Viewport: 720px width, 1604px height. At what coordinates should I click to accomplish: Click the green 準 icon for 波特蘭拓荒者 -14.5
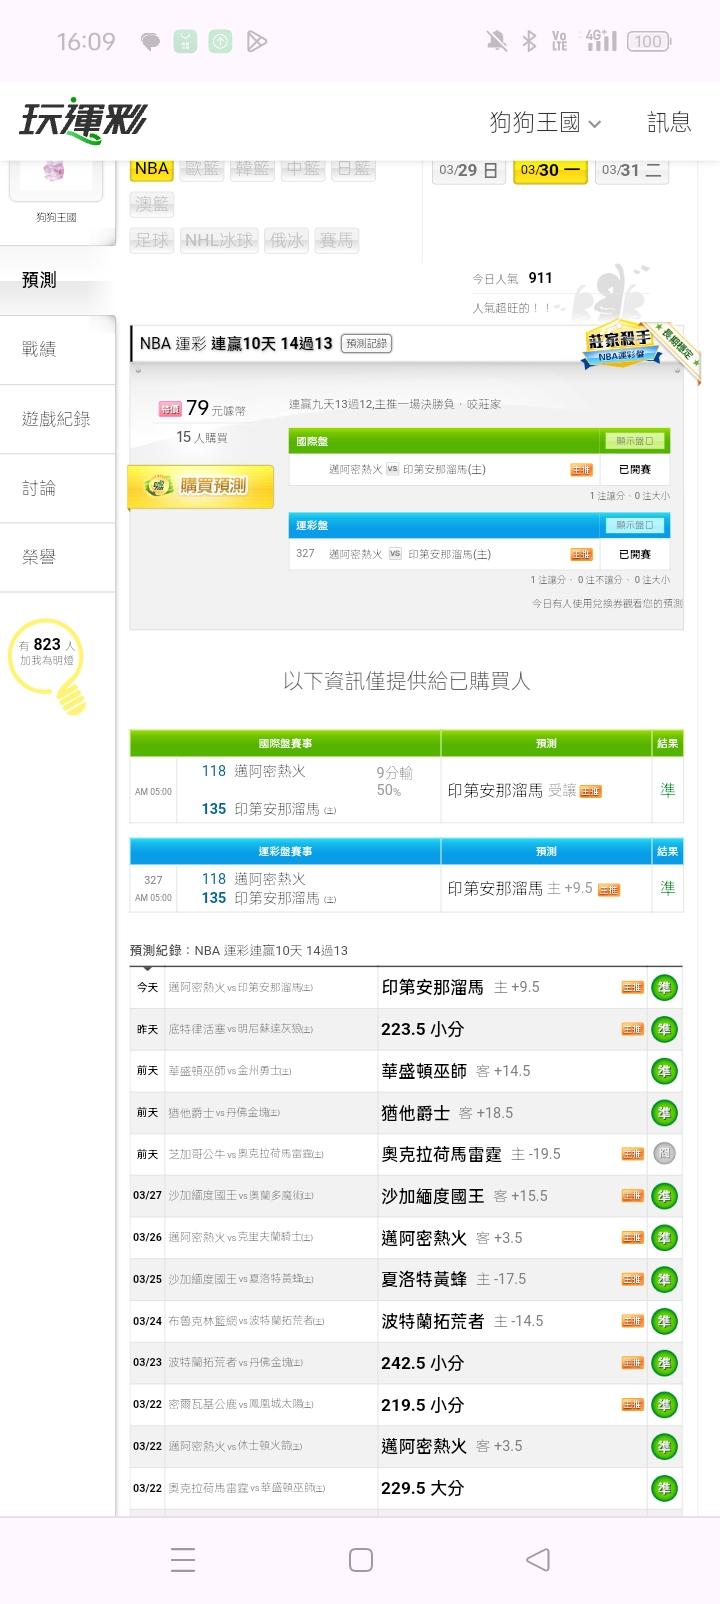click(x=664, y=1321)
